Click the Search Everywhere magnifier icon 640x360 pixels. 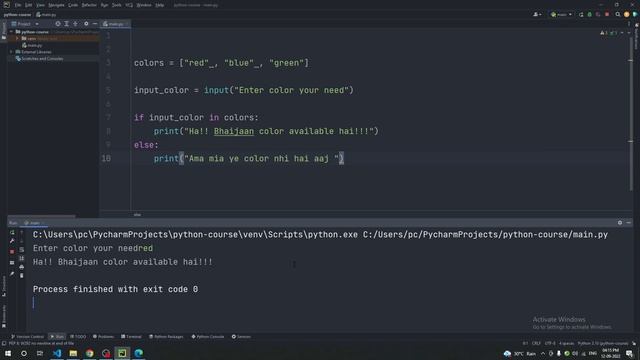tap(618, 14)
